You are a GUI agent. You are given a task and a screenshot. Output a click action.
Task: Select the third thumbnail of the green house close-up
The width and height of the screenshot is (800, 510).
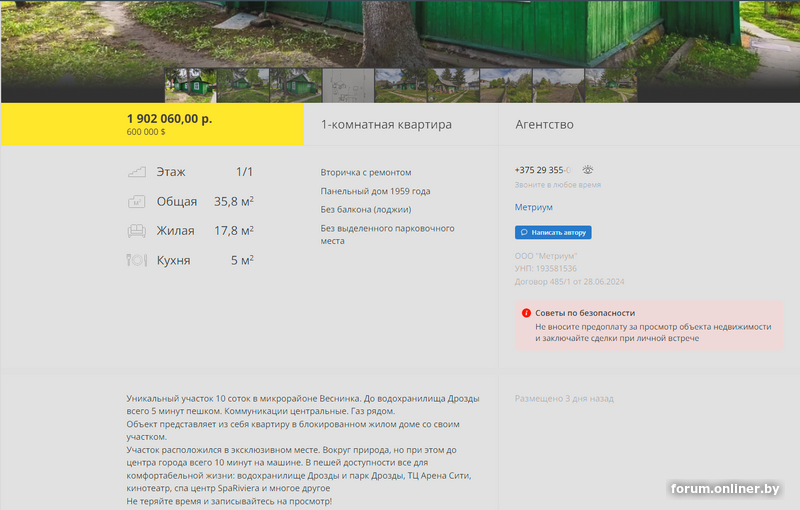(296, 86)
